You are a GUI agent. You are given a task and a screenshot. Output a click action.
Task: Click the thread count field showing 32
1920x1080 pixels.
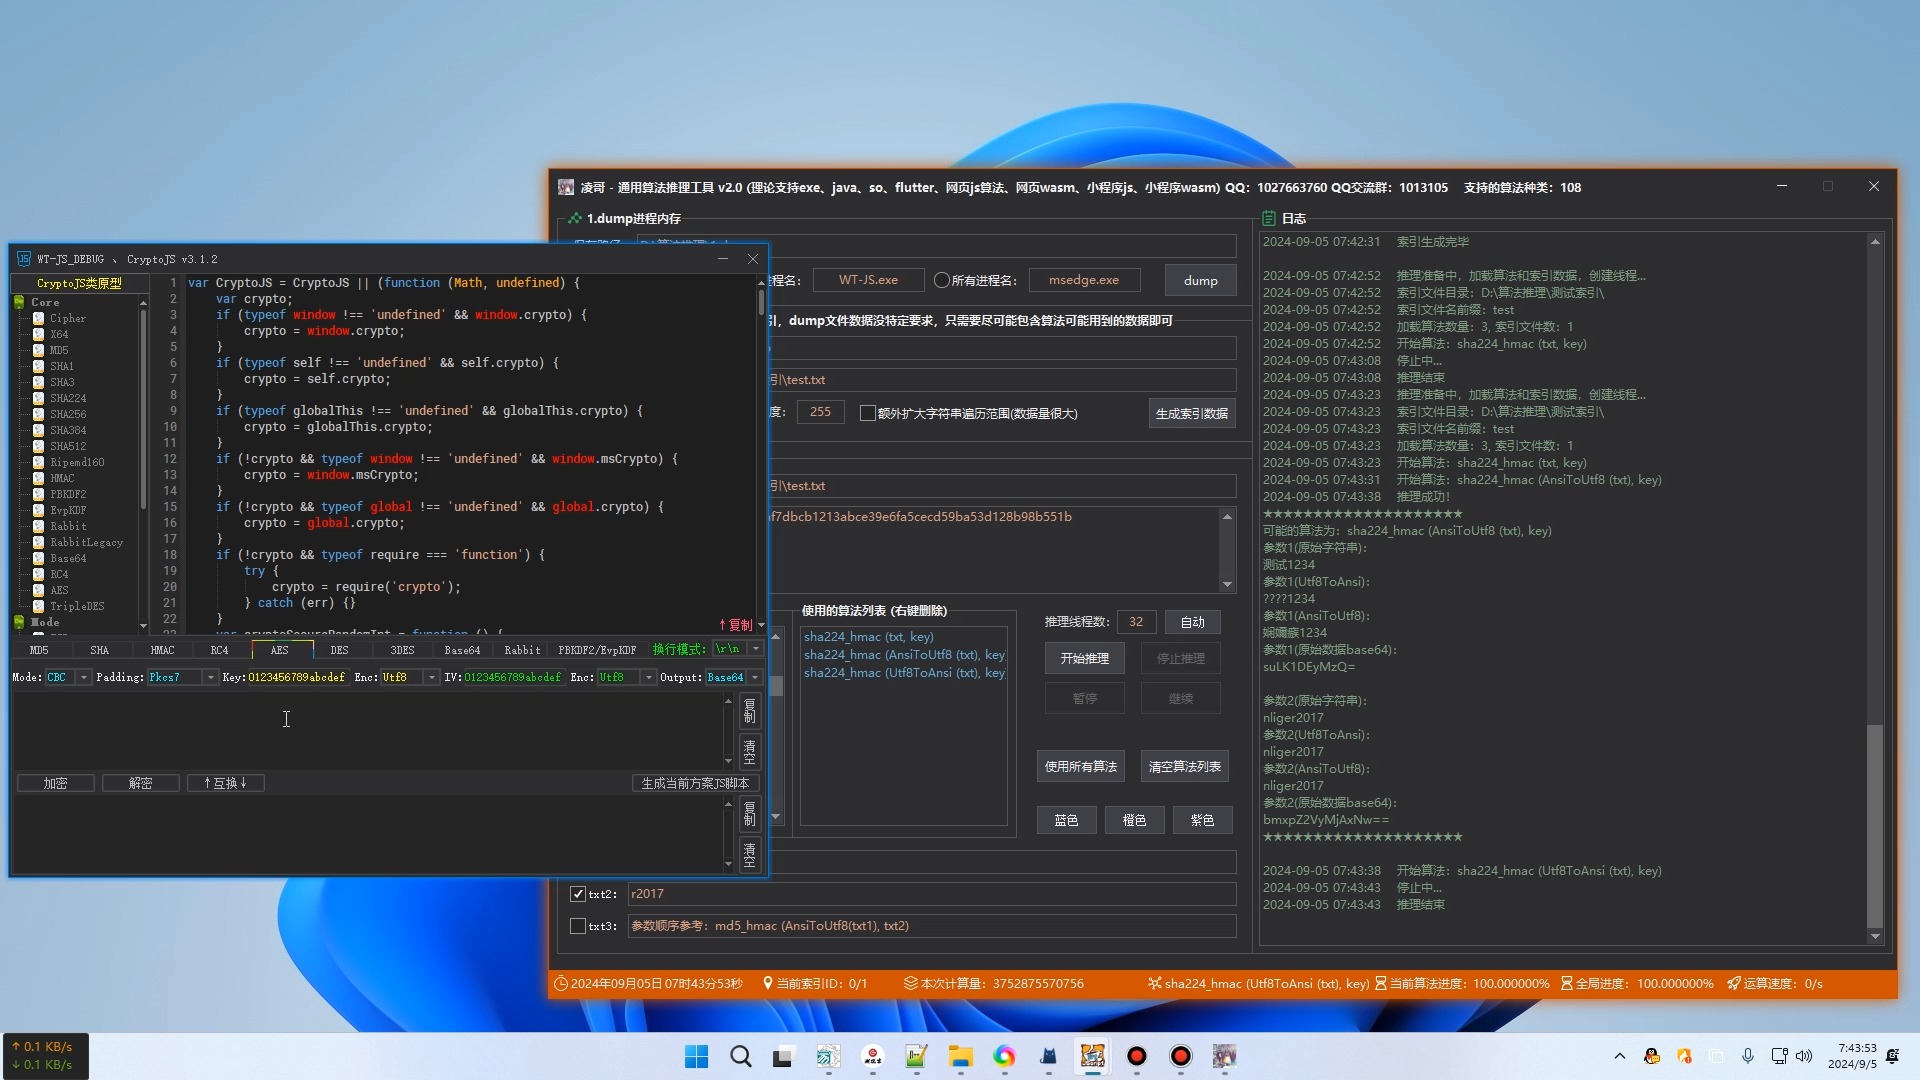[x=1136, y=622]
